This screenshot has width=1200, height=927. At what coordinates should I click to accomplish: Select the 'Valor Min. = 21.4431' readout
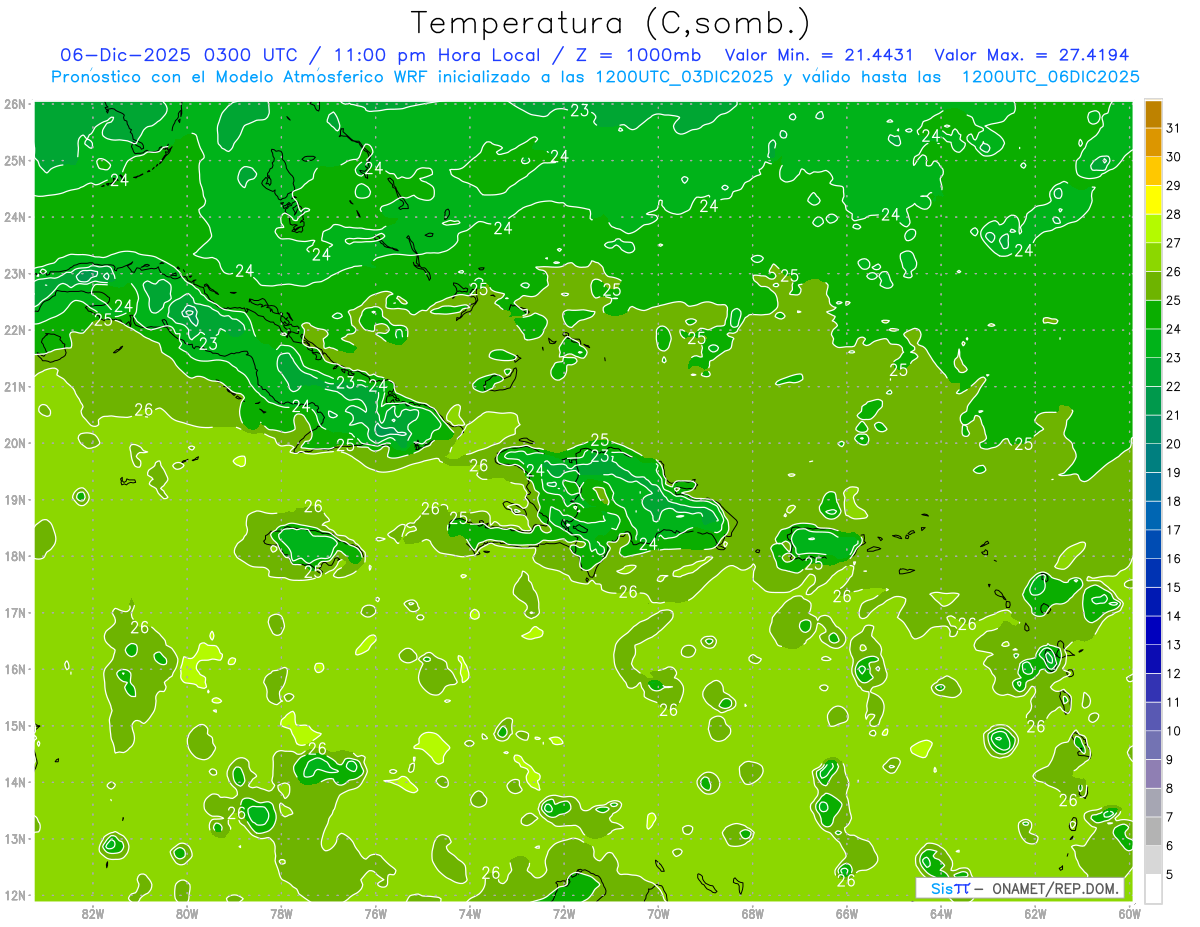coord(820,55)
